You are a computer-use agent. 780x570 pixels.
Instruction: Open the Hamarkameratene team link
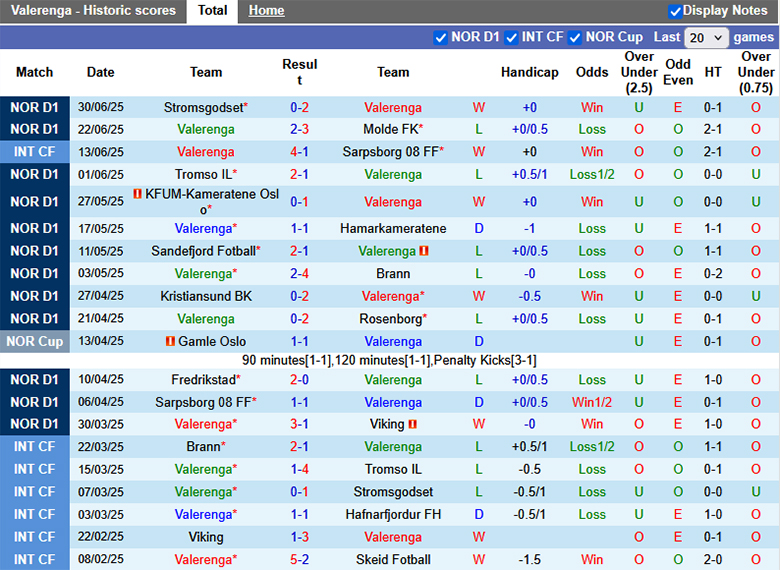click(x=393, y=229)
